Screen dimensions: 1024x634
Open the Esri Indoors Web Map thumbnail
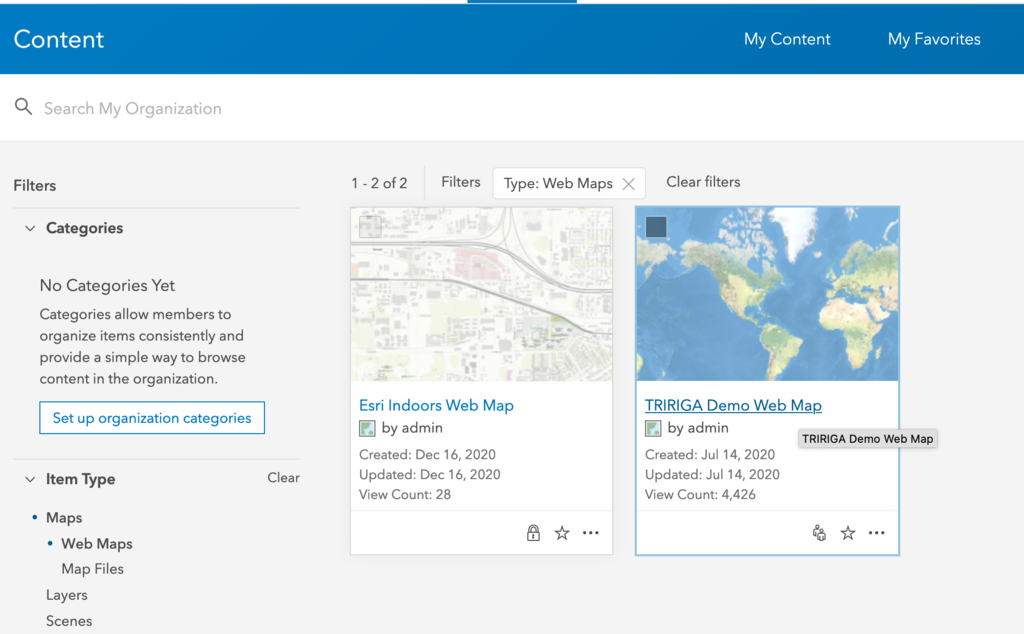481,294
